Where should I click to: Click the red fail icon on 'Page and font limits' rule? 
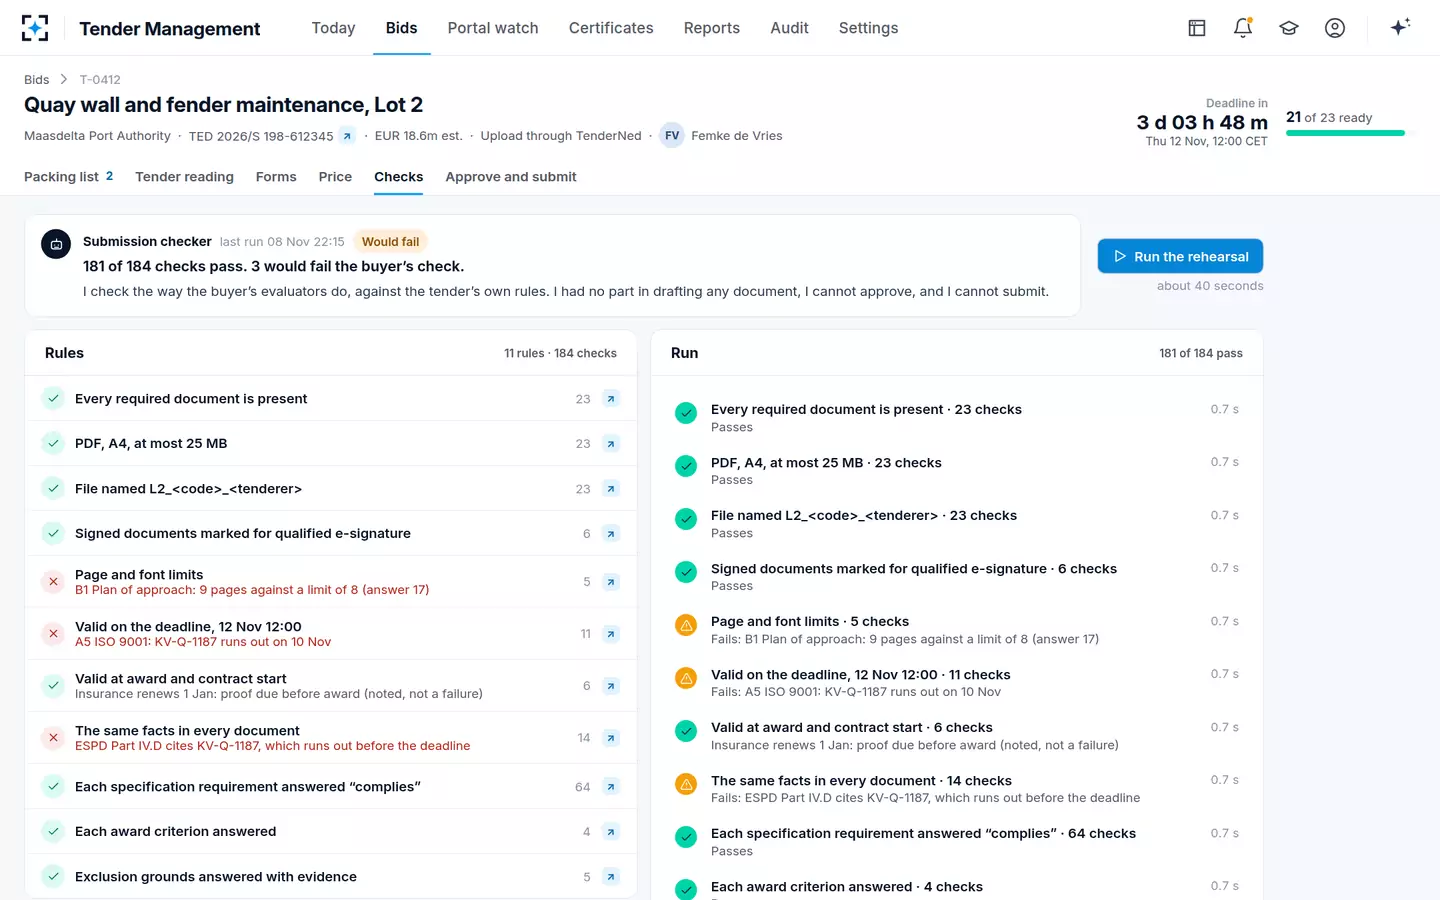point(54,582)
